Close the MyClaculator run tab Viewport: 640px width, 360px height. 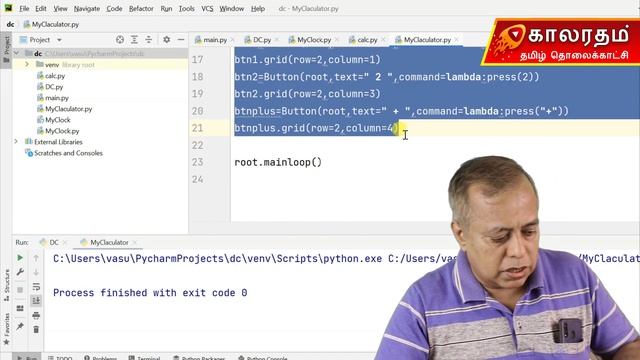[135, 242]
